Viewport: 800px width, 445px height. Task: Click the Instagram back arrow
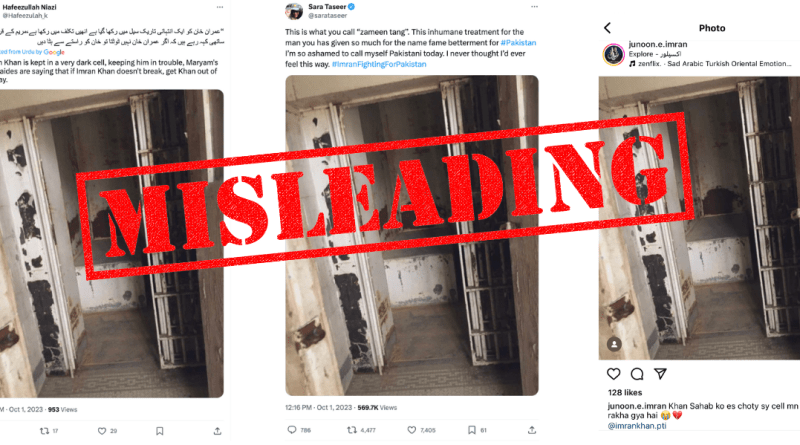pyautogui.click(x=607, y=28)
